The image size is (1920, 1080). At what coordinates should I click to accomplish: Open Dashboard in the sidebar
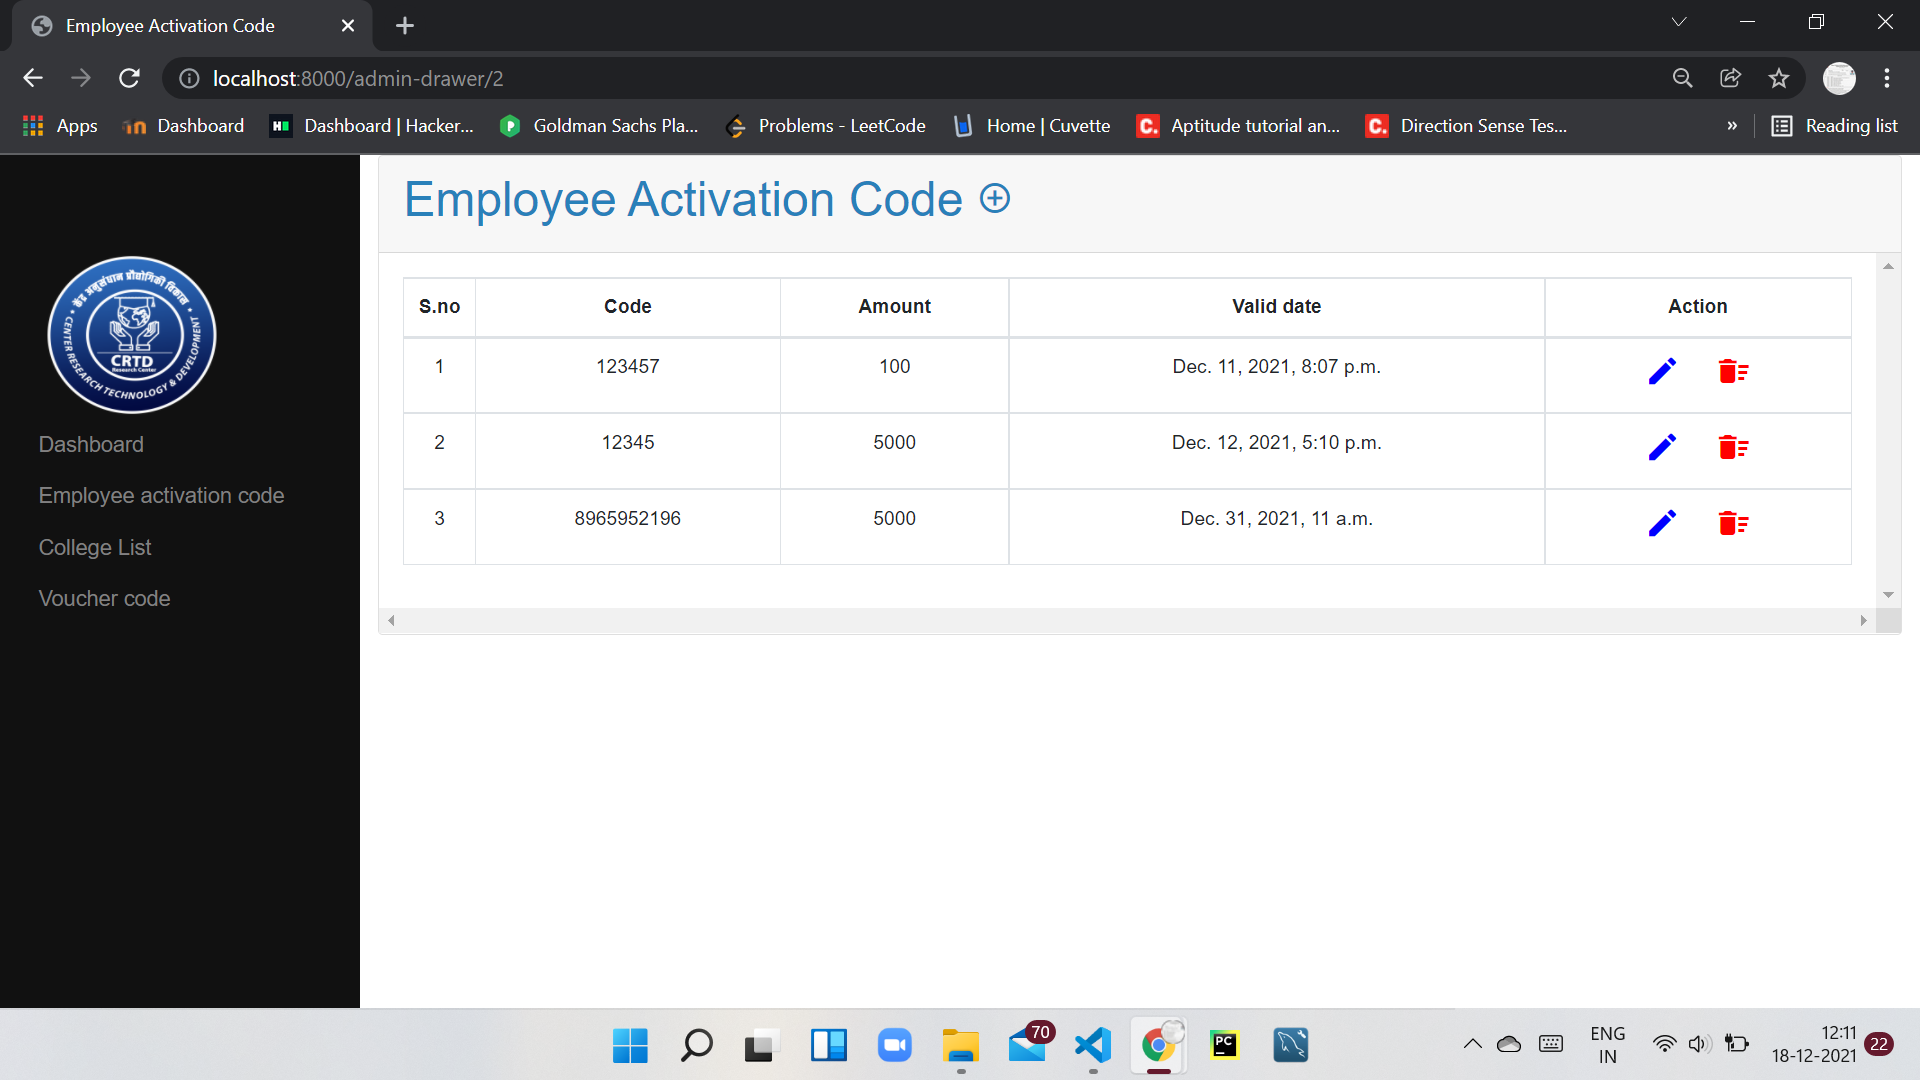click(x=91, y=444)
